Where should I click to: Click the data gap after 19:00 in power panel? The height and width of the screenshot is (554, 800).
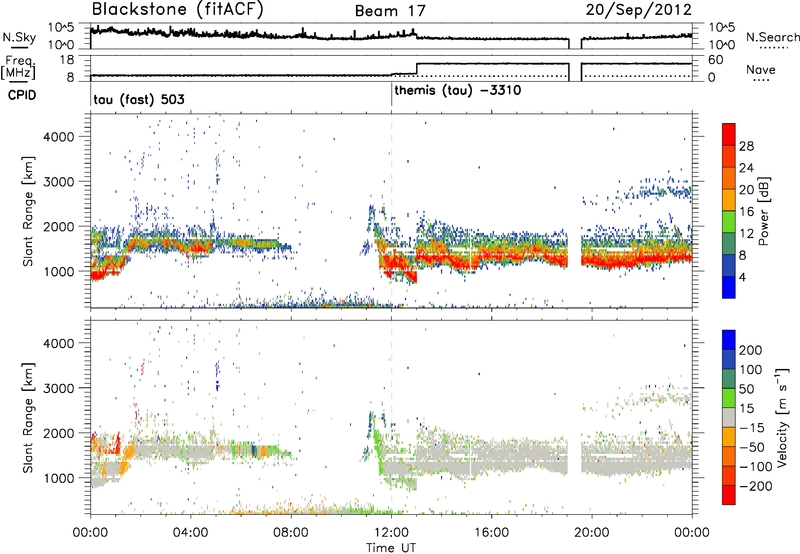[575, 211]
